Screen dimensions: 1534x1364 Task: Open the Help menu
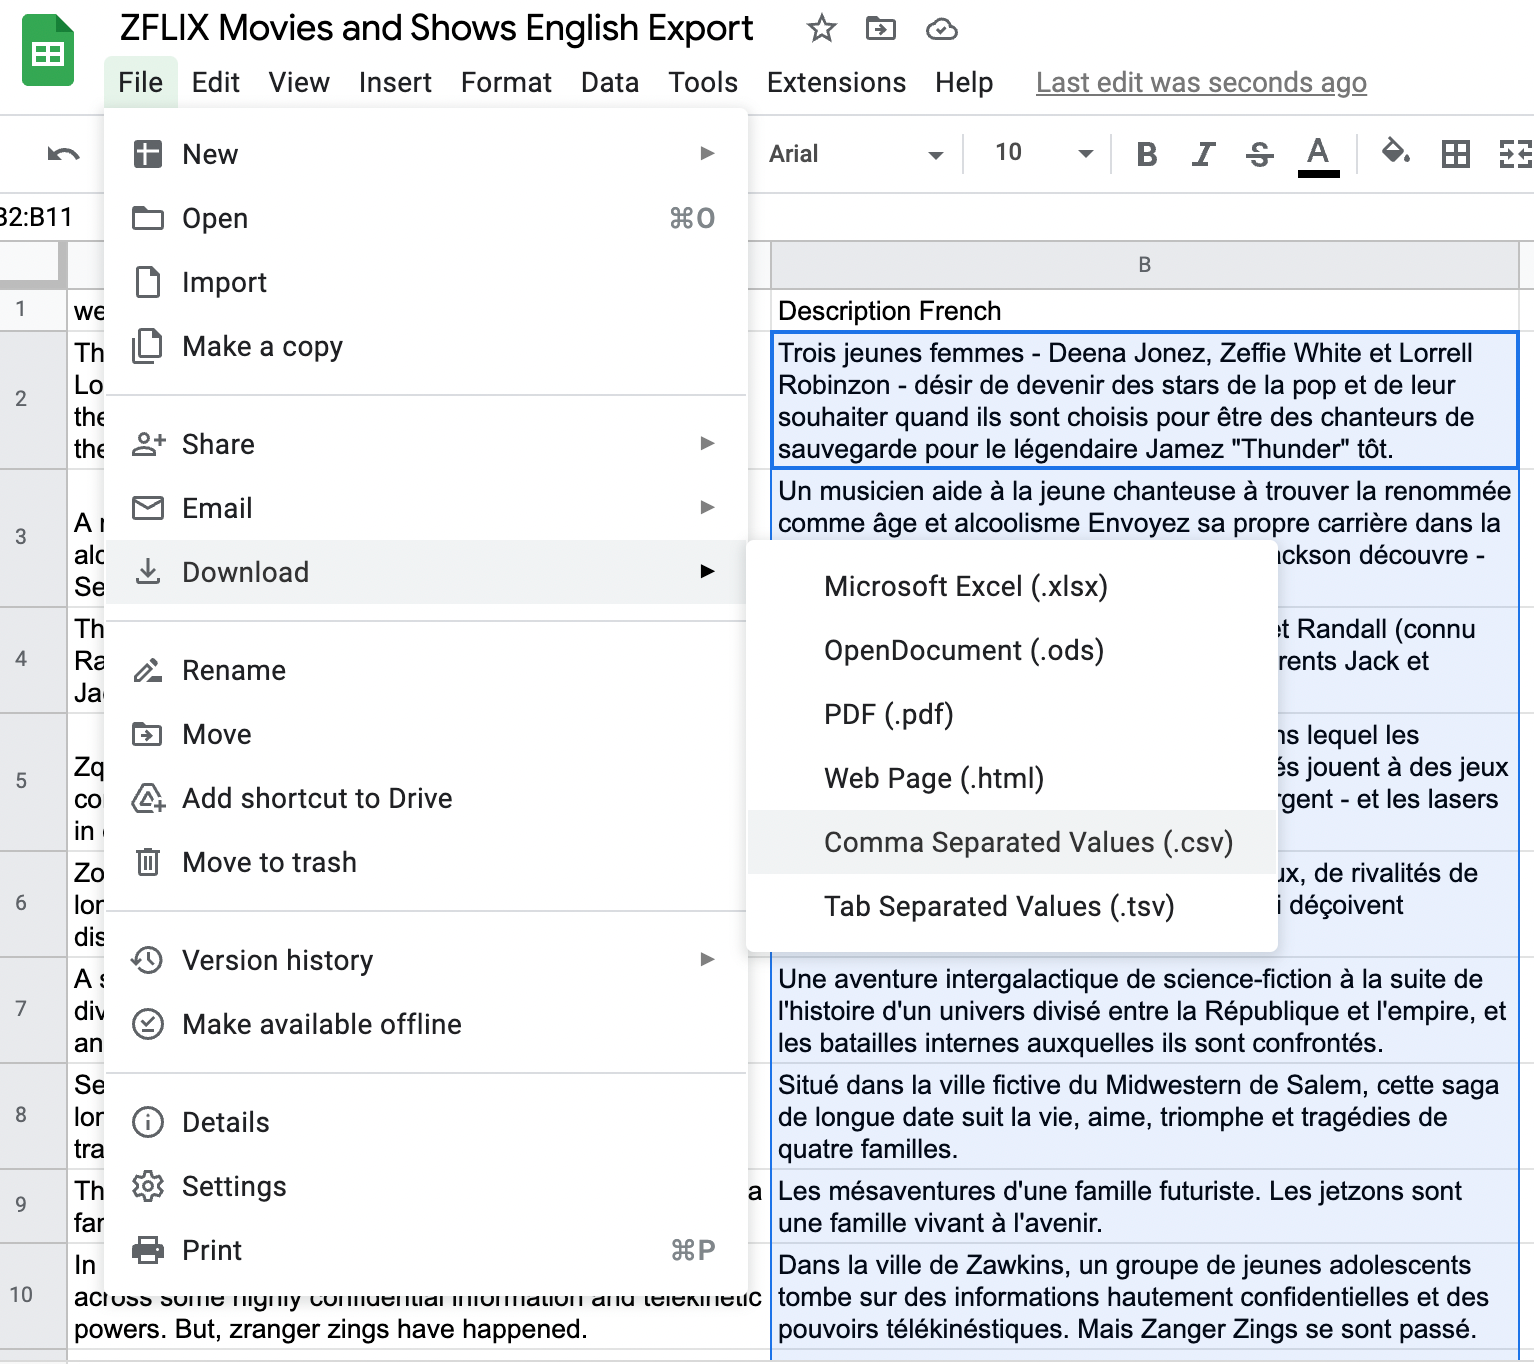click(x=964, y=82)
